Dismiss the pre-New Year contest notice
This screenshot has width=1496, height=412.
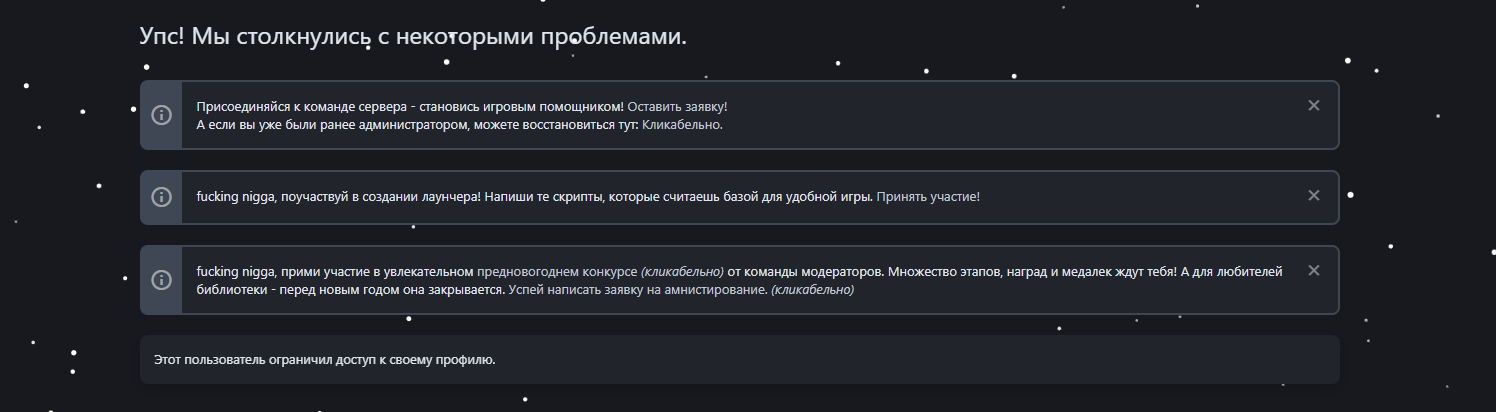click(x=1314, y=271)
